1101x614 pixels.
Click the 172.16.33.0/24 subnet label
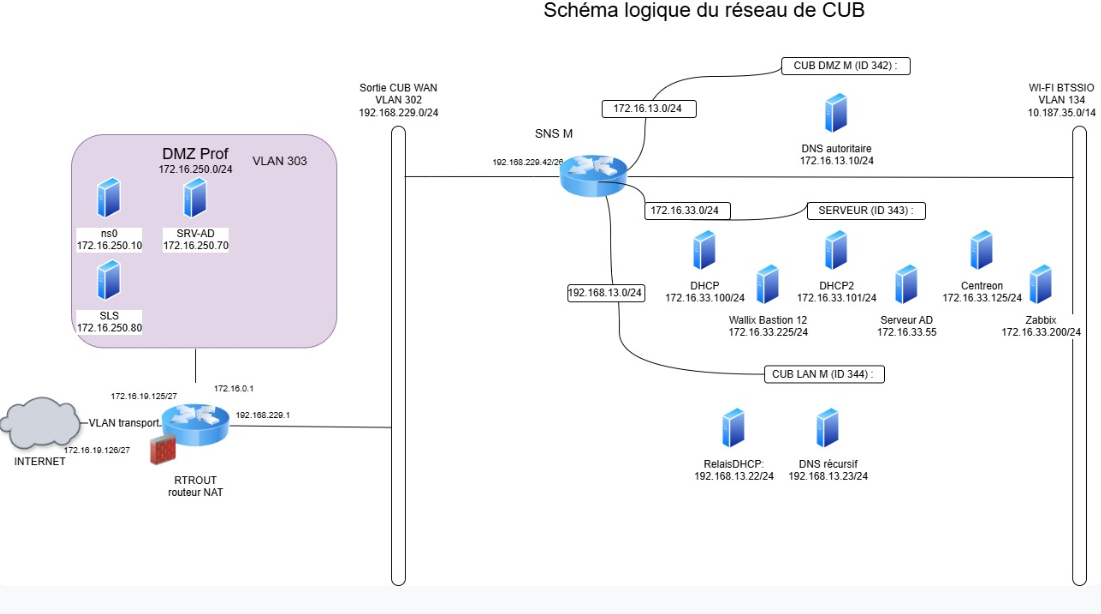point(687,211)
